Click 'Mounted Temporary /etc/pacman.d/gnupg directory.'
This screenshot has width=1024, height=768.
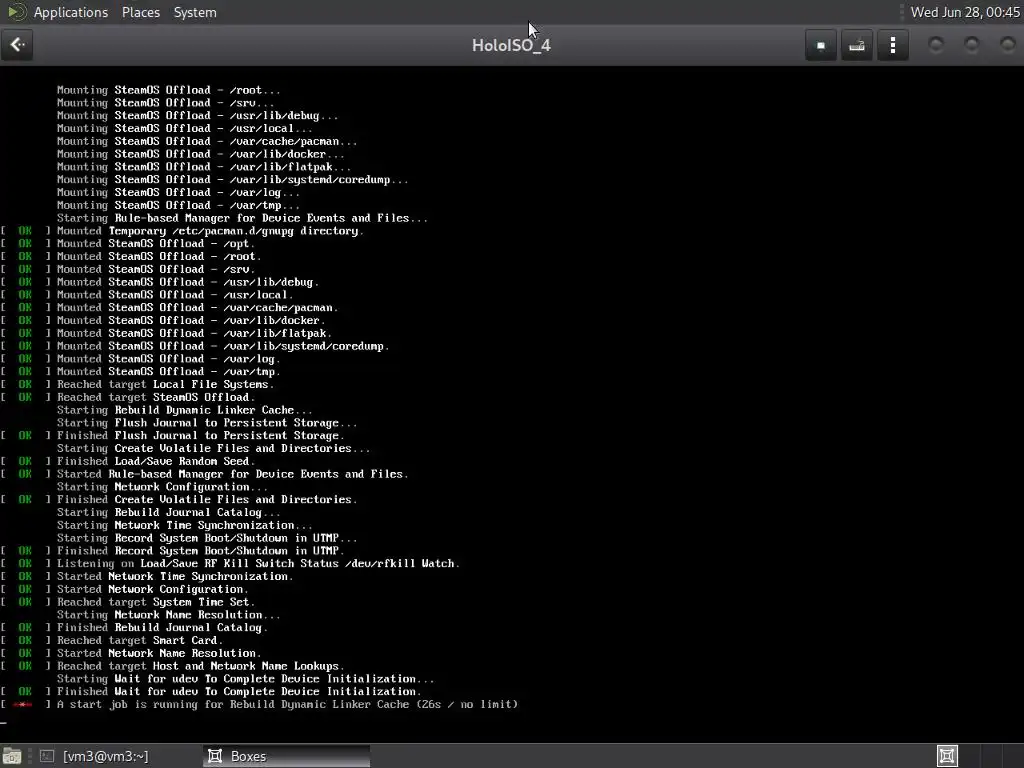point(210,231)
